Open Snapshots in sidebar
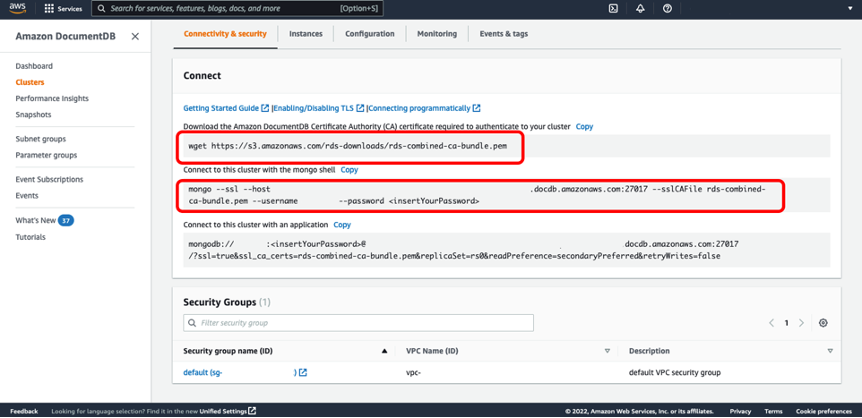The height and width of the screenshot is (418, 862). click(34, 115)
